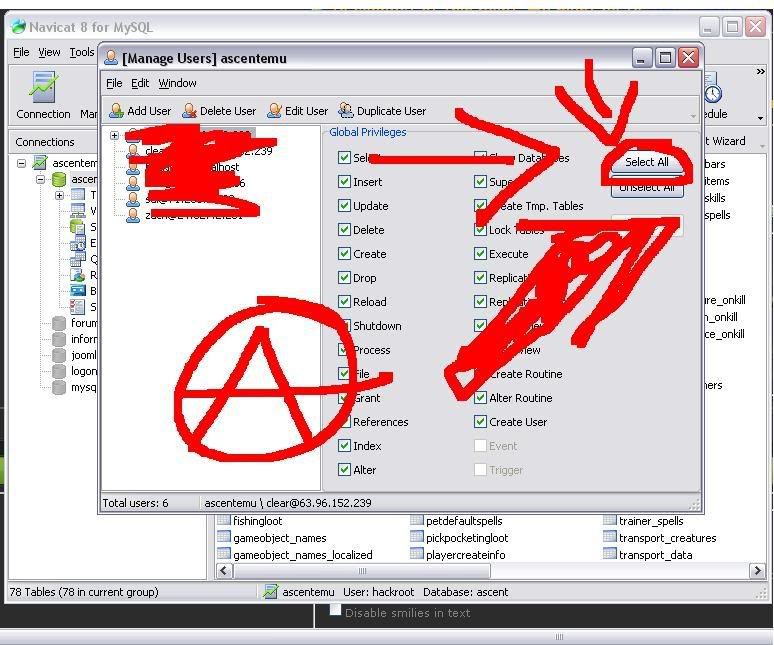Screen dimensions: 774x645
Task: Click the logon database icon
Action: (x=59, y=371)
